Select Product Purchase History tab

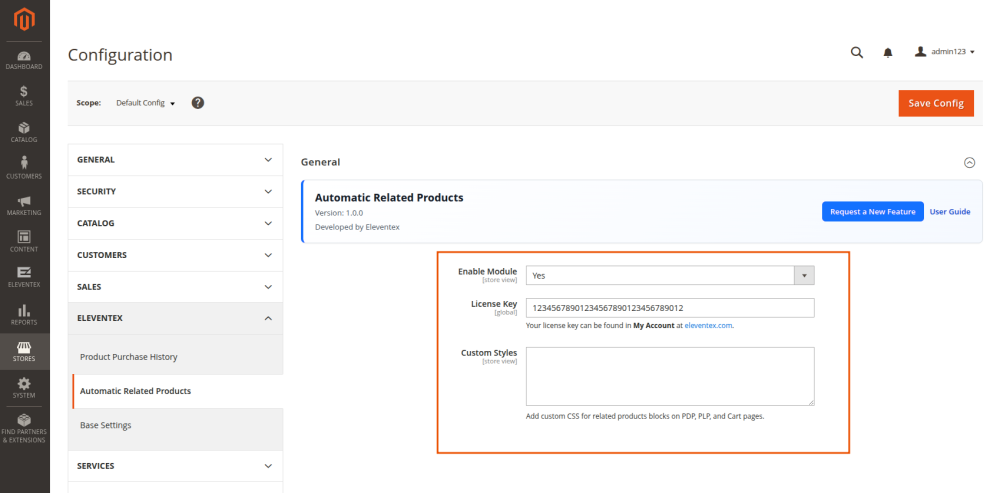(x=128, y=357)
